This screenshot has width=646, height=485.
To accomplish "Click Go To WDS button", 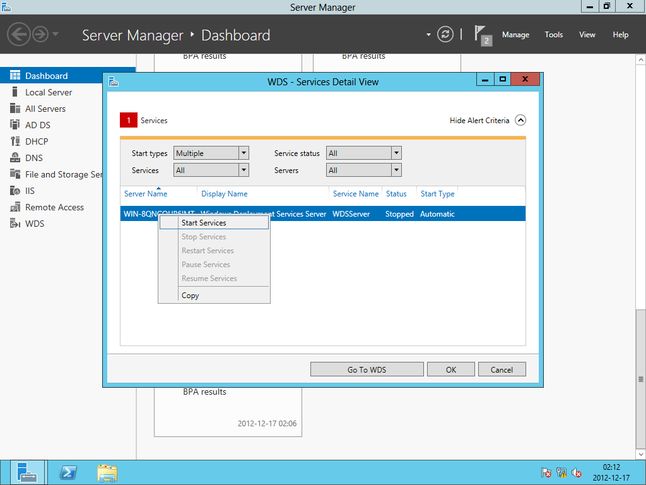I will (367, 370).
